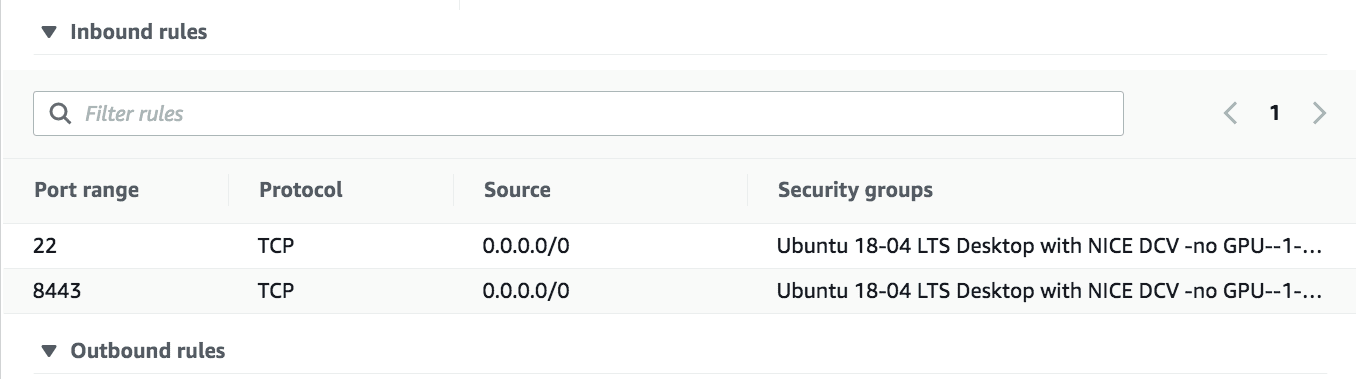Click TCP protocol in the 8443 row
1356x379 pixels.
click(275, 291)
